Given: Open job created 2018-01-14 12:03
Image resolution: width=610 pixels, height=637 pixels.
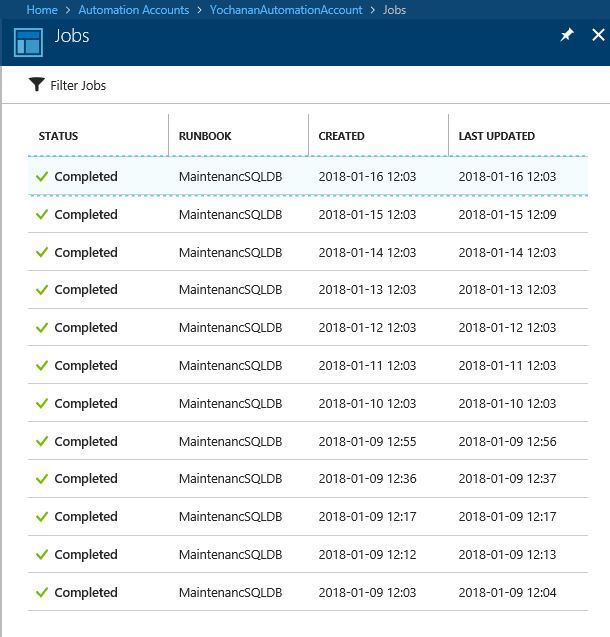Looking at the screenshot, I should (x=308, y=252).
